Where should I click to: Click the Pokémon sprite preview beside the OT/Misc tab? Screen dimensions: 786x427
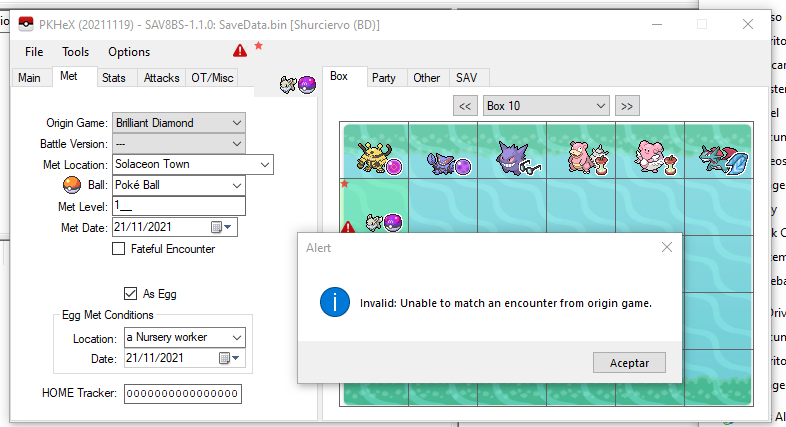[298, 85]
